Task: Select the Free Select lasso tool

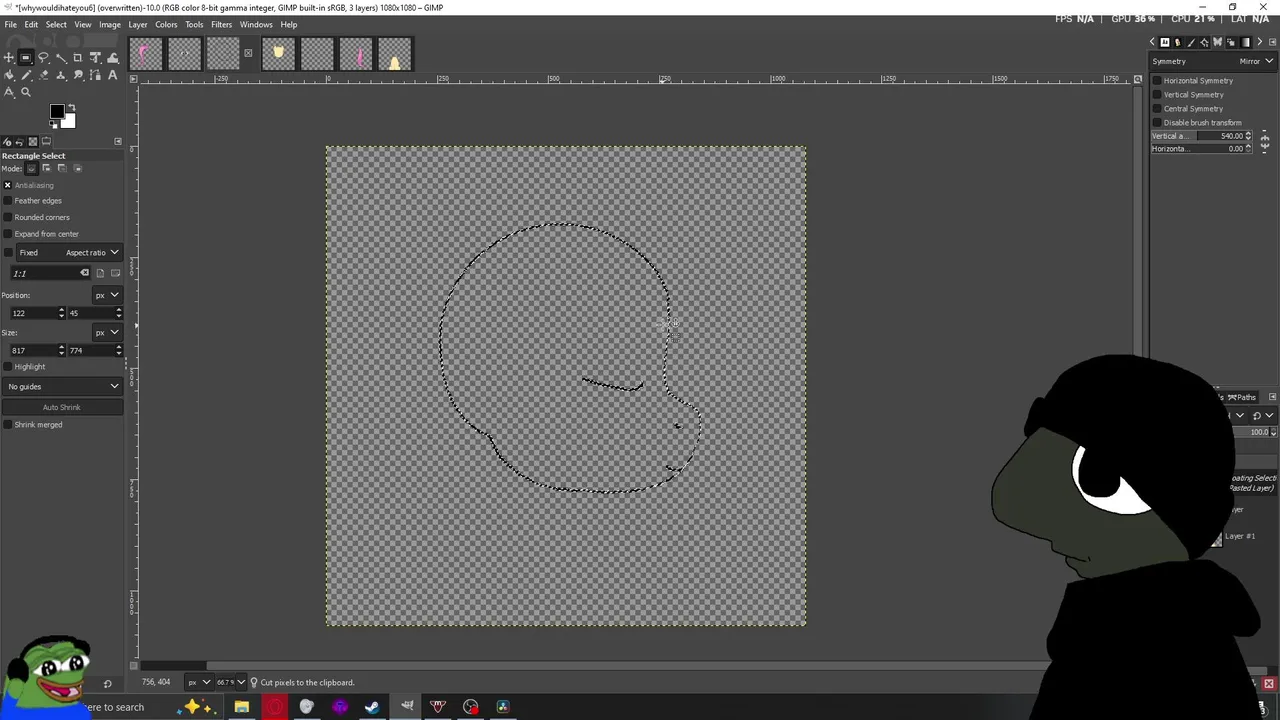Action: click(43, 58)
